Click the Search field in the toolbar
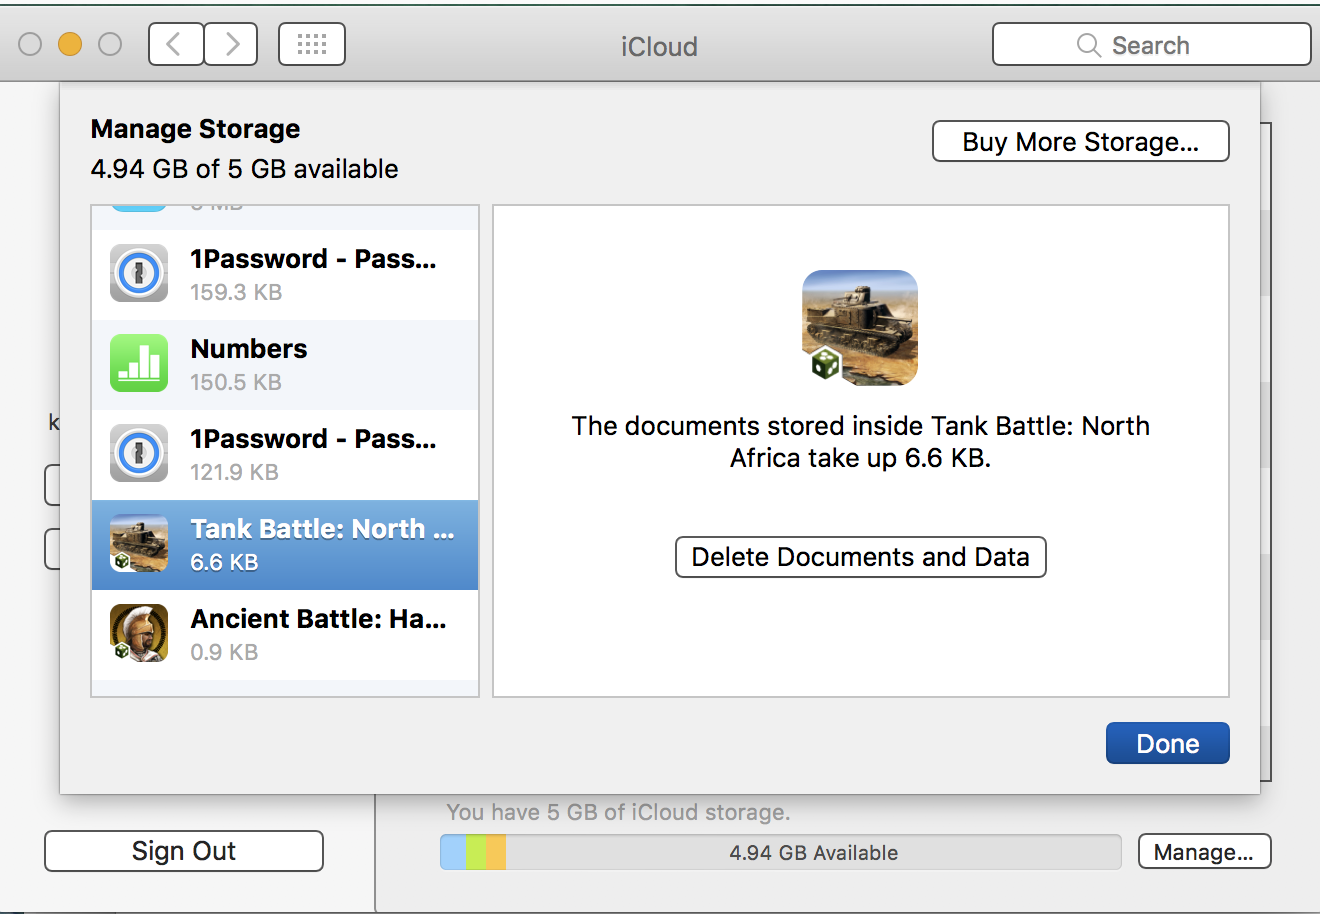 tap(1151, 45)
